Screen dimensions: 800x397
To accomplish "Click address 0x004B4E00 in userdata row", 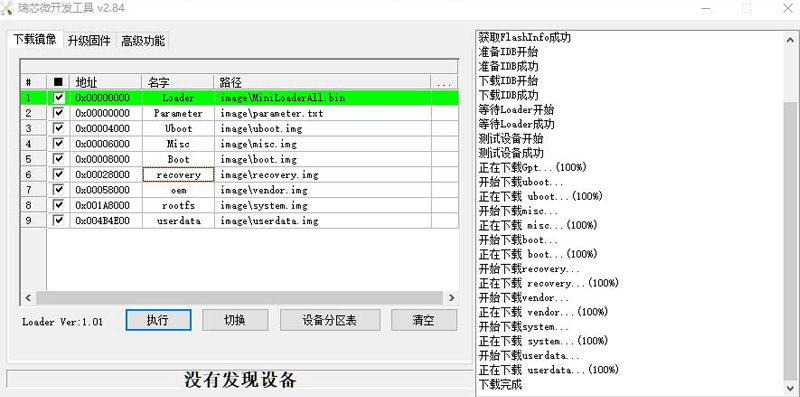I will tap(103, 220).
